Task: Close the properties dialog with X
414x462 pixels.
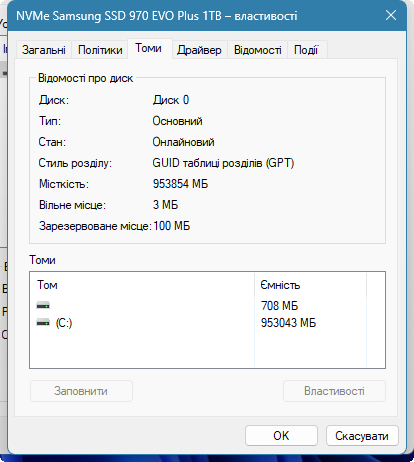Action: [391, 15]
